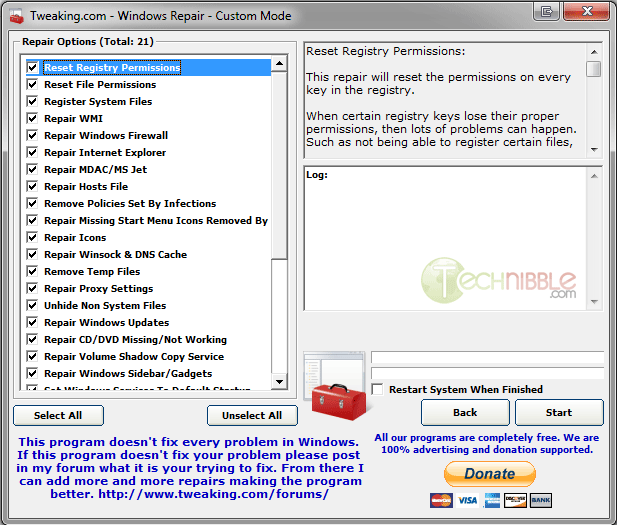This screenshot has width=617, height=525.
Task: Click the lower progress bar
Action: pos(488,373)
